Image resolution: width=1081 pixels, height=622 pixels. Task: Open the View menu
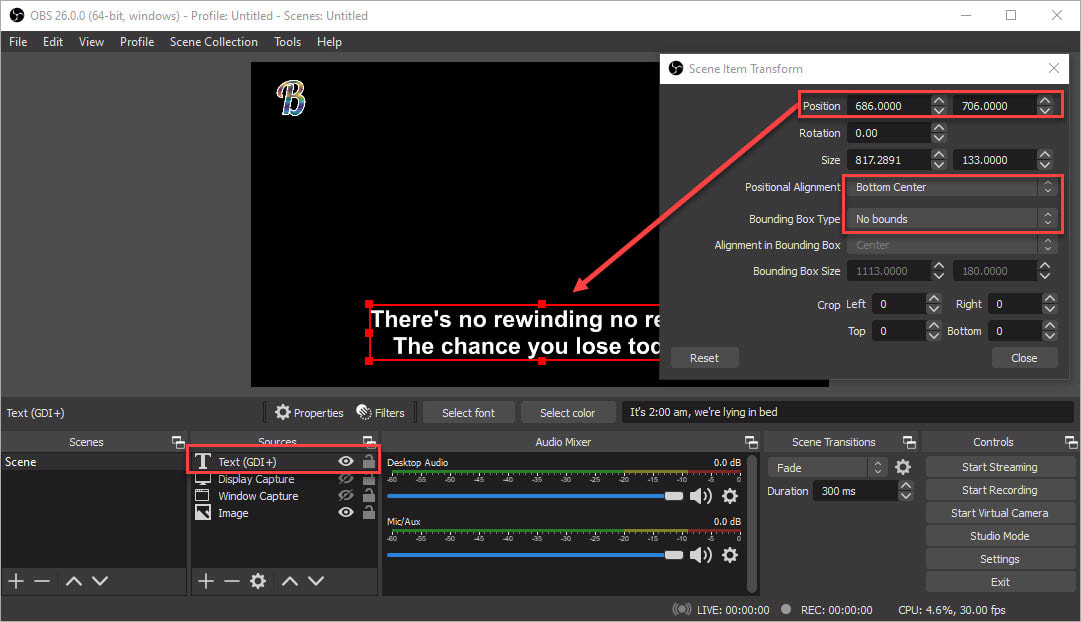(91, 42)
